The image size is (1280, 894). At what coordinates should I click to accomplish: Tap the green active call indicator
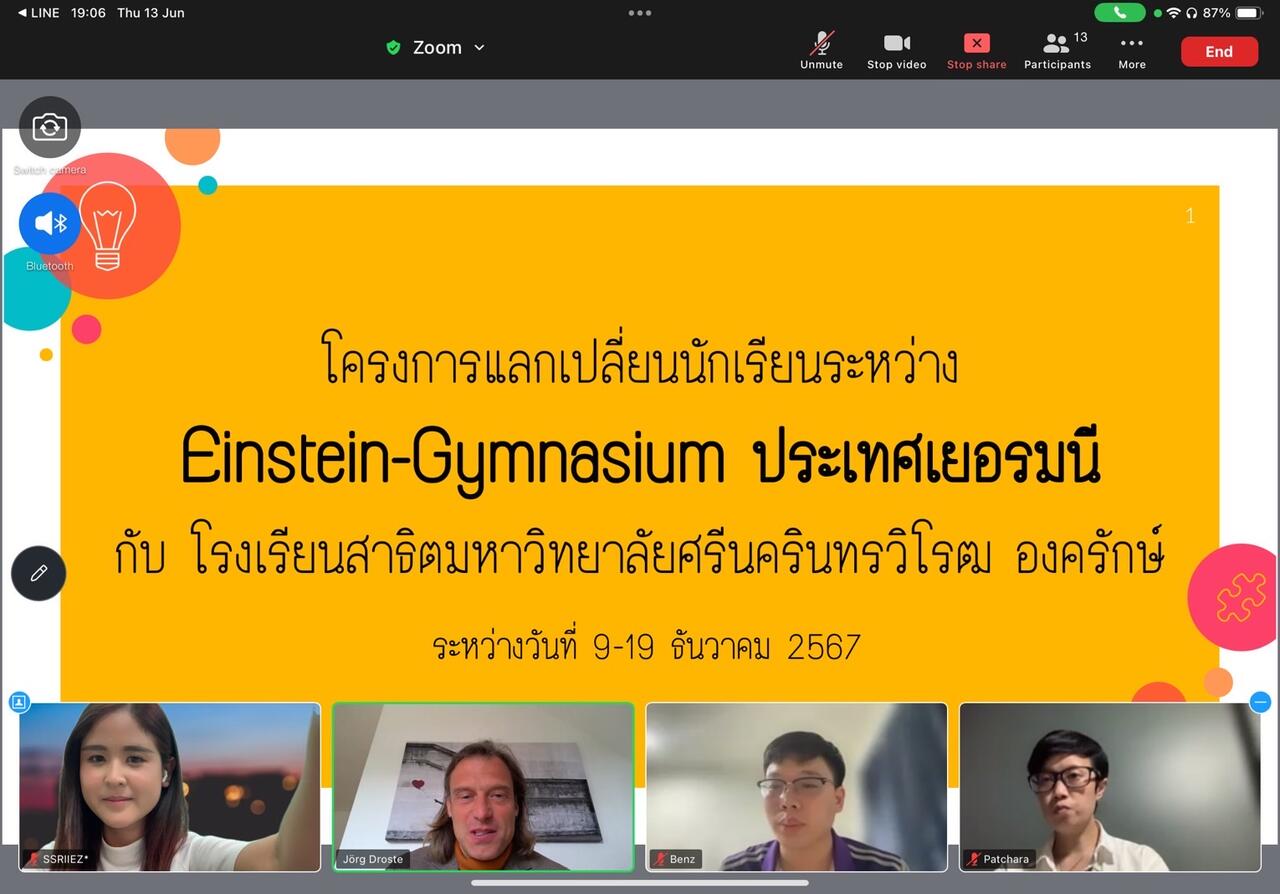pos(1120,13)
